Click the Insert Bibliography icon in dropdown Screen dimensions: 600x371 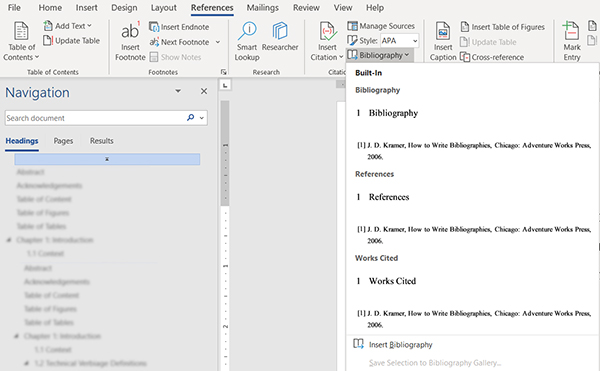pos(358,344)
